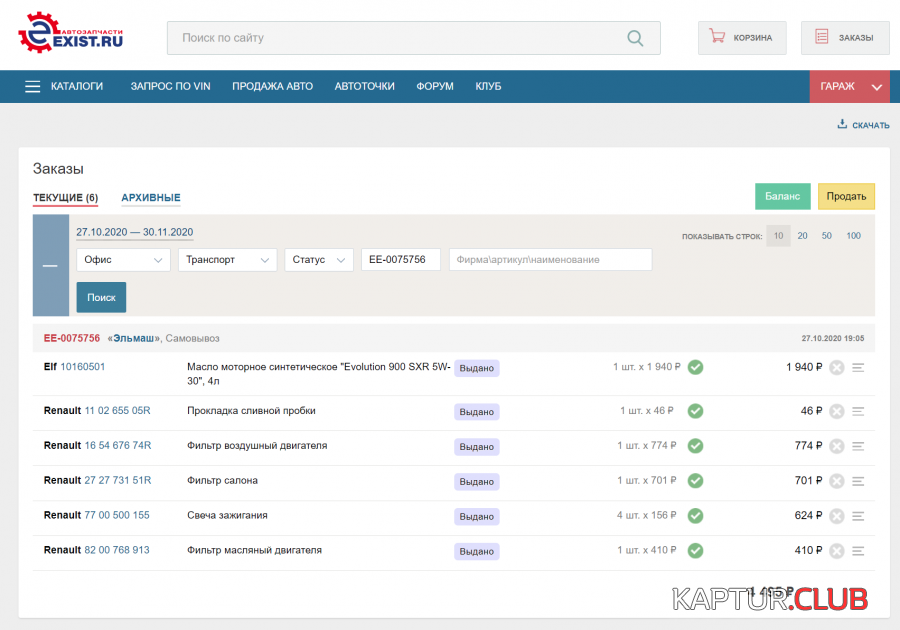Open row menu lines for 410 ₽ item
The width and height of the screenshot is (900, 630).
pyautogui.click(x=858, y=551)
